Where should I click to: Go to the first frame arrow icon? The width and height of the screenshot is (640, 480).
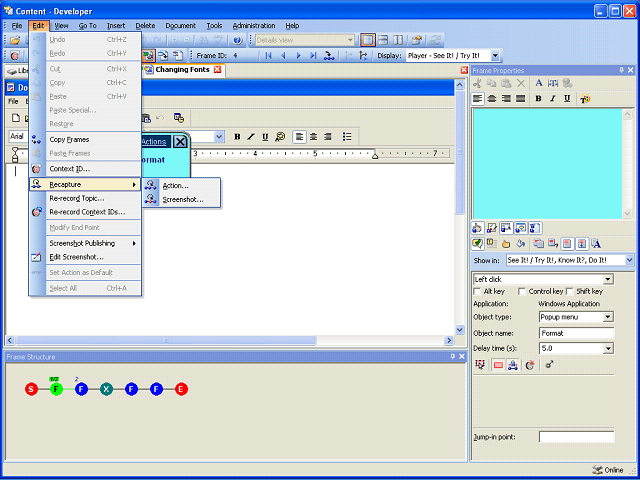268,56
